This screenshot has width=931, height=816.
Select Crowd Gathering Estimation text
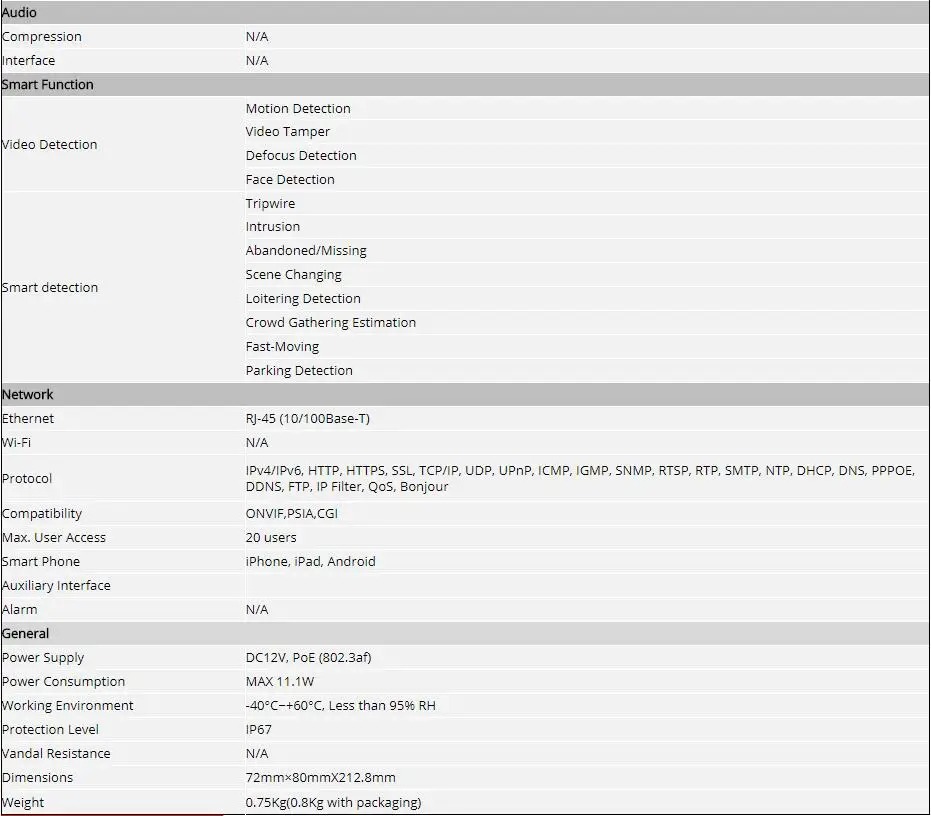coord(331,322)
